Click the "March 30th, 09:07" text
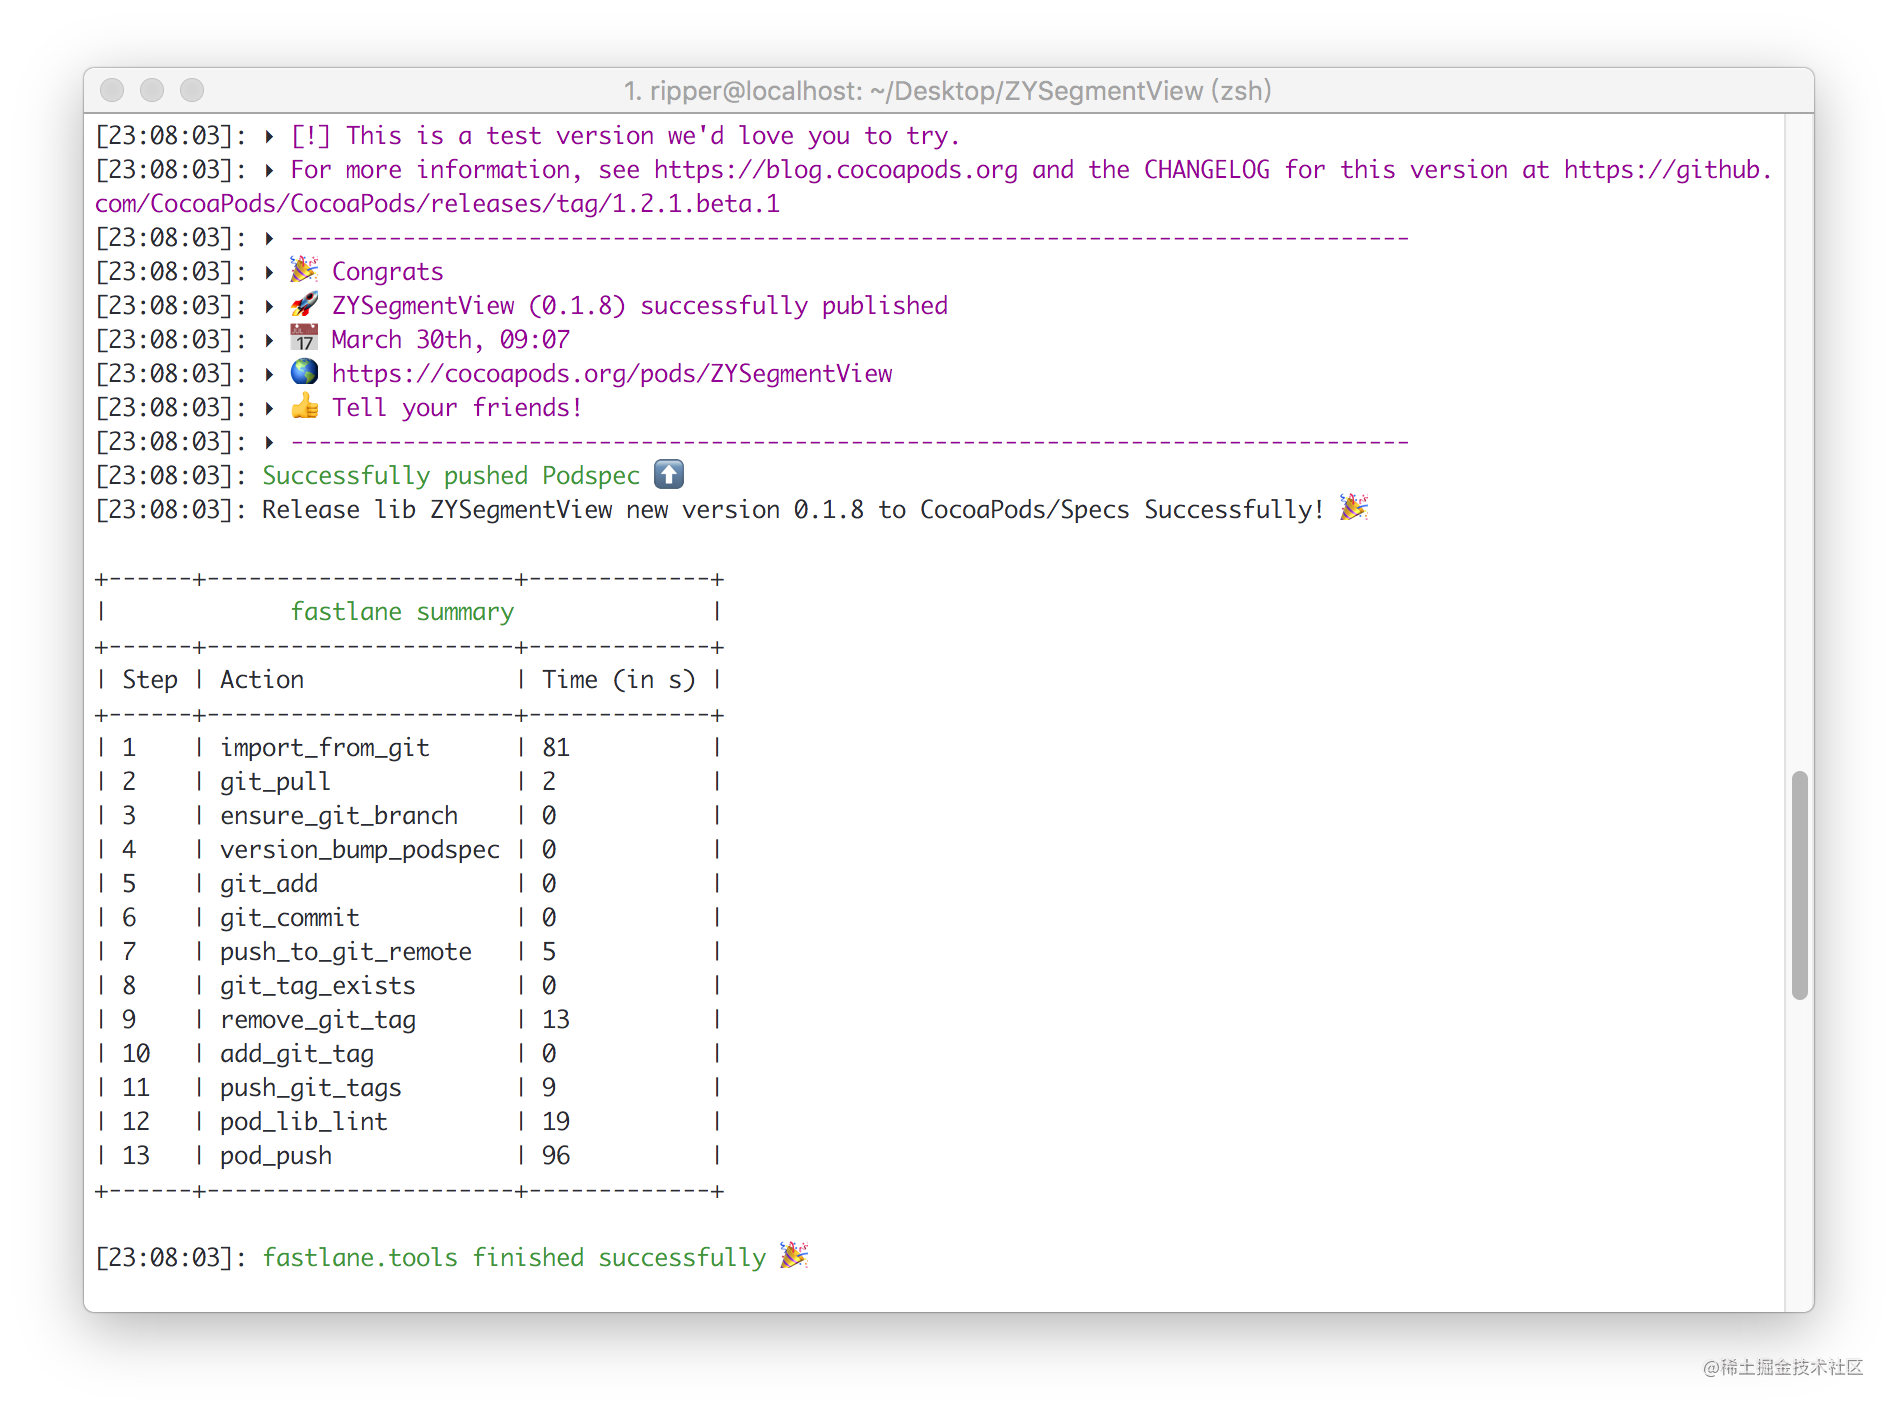The image size is (1898, 1412). (451, 339)
